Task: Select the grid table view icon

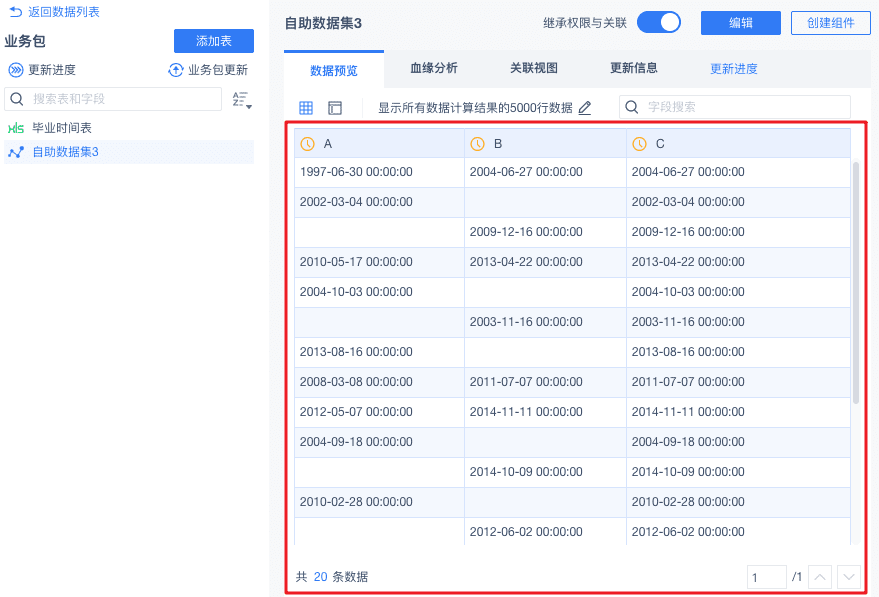Action: (306, 108)
